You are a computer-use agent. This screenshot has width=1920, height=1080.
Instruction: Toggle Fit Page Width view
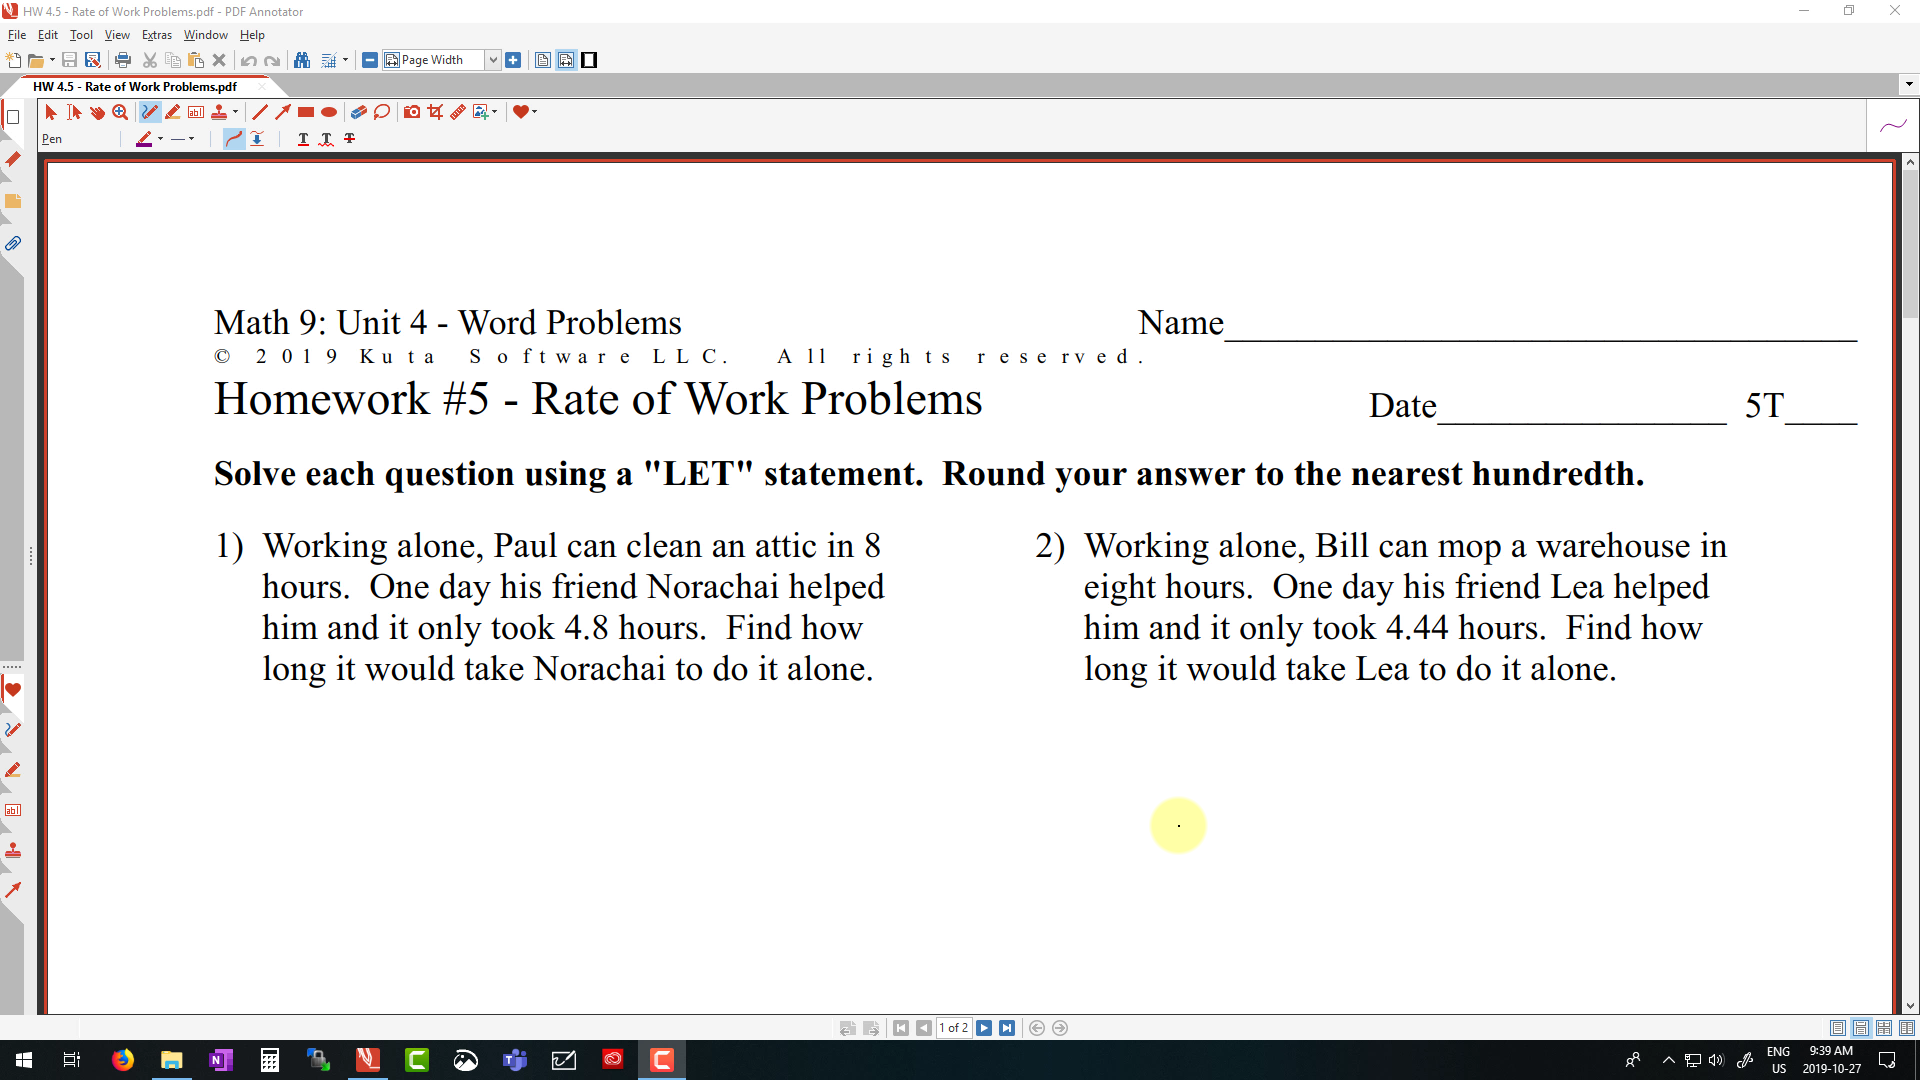[566, 60]
